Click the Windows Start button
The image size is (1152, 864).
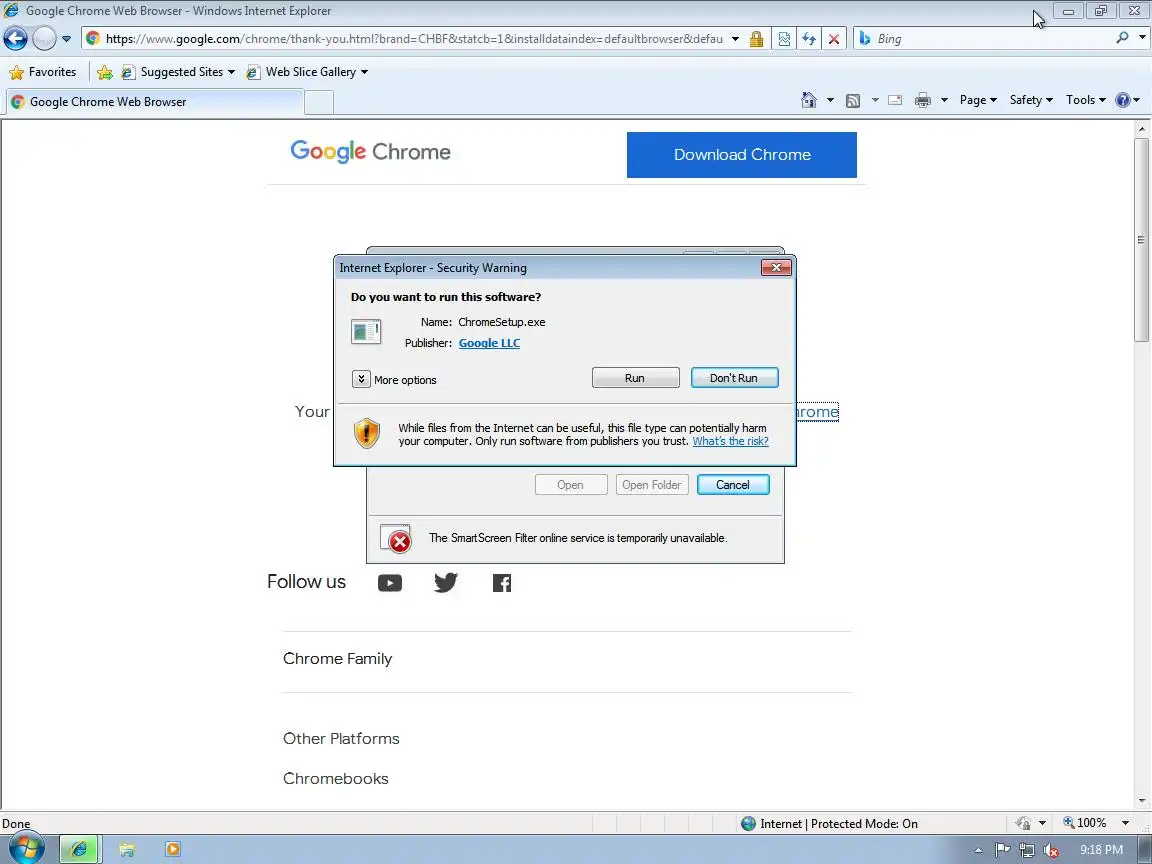point(26,849)
